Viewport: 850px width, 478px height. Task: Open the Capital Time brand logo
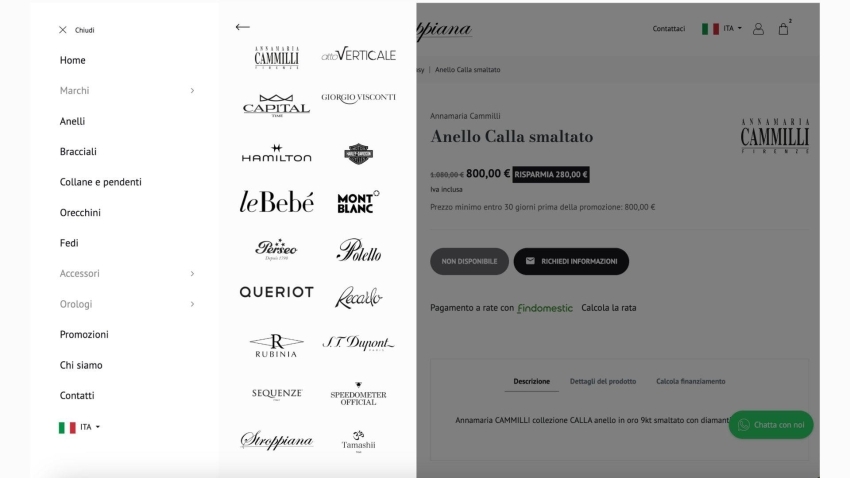[276, 105]
